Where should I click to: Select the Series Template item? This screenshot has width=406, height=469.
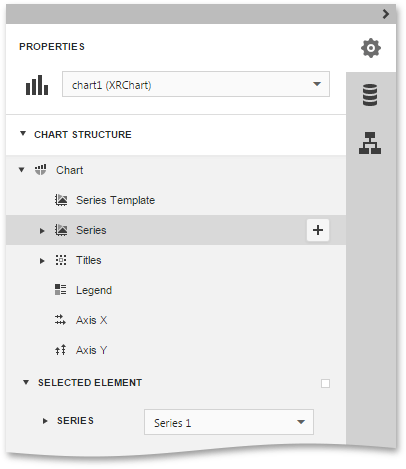(115, 200)
